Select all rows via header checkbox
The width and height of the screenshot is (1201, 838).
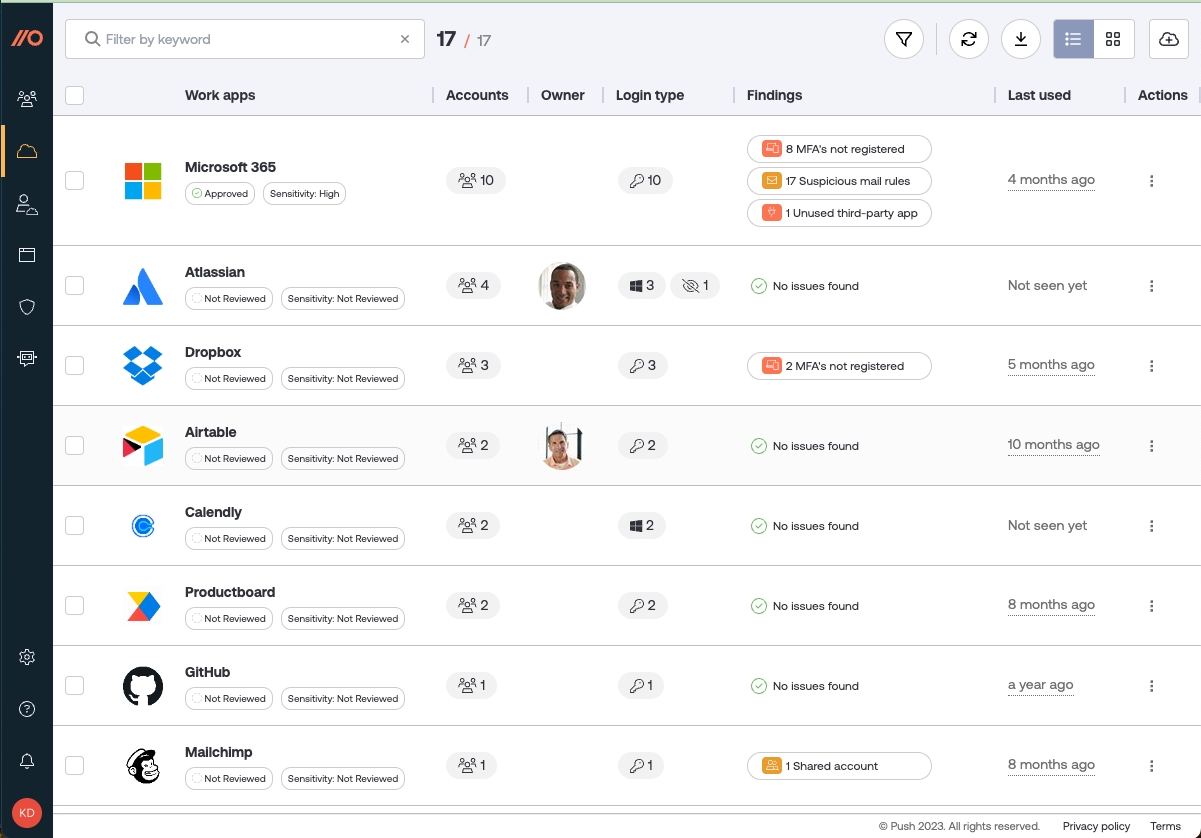tap(74, 94)
